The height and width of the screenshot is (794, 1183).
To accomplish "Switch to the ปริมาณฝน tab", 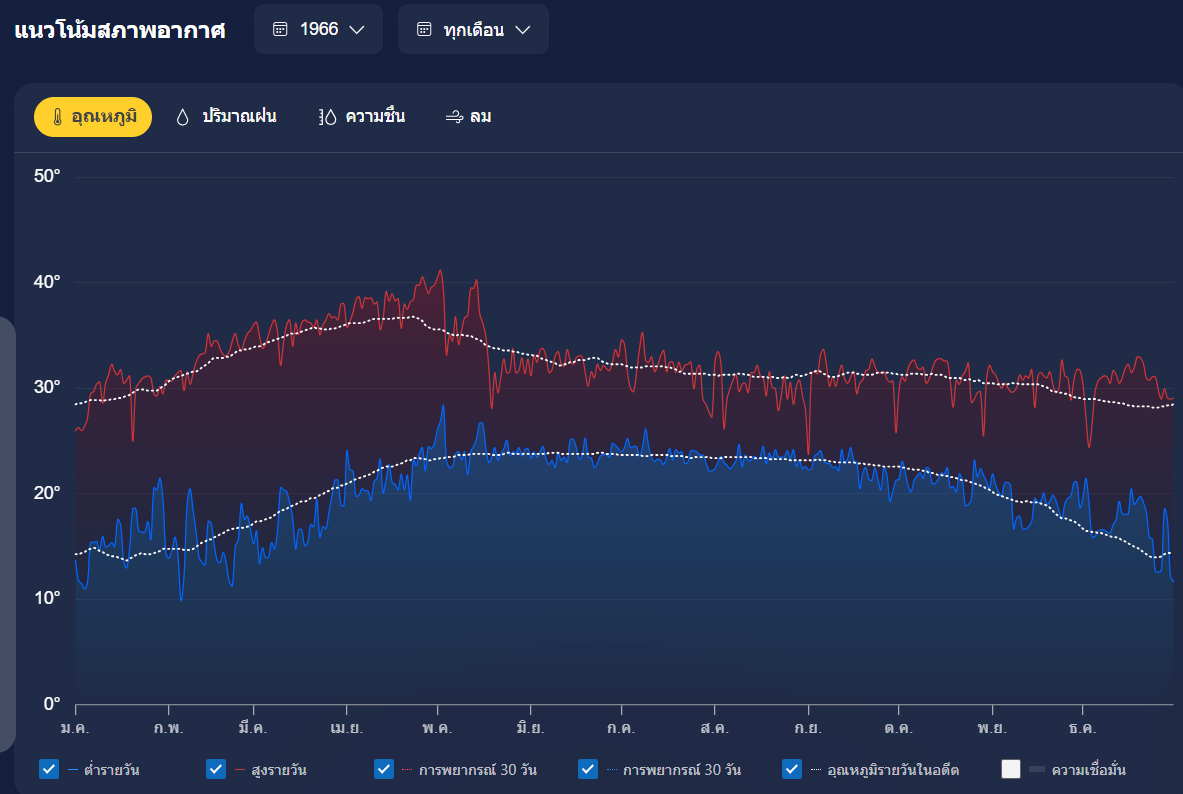I will click(226, 117).
